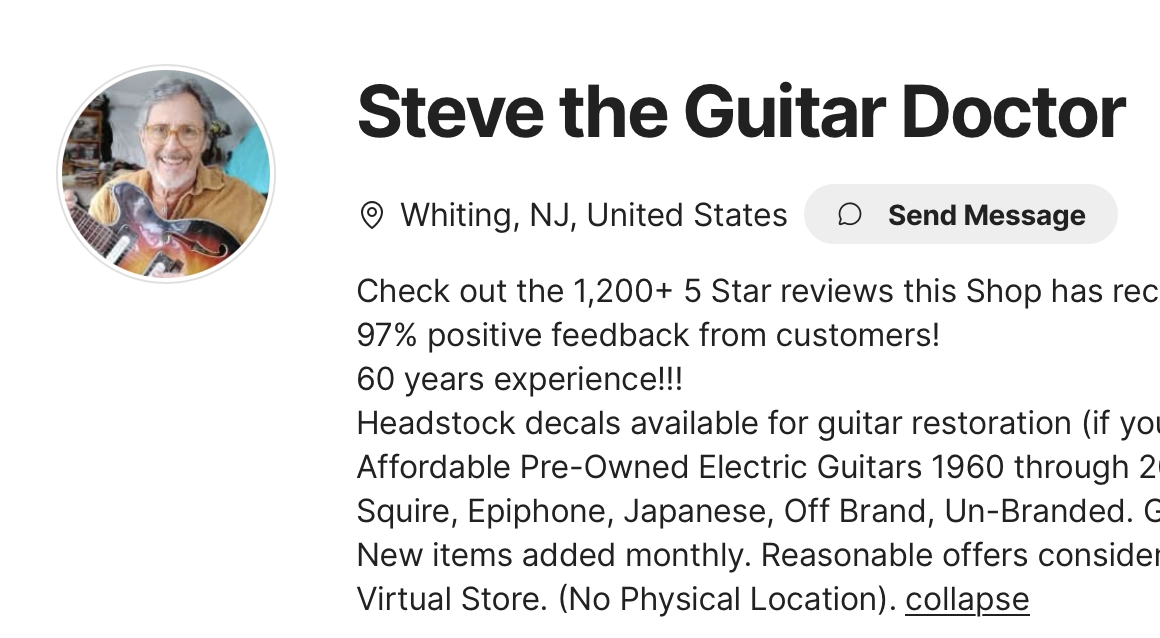The height and width of the screenshot is (638, 1160).
Task: Click the 97% positive feedback line
Action: click(x=648, y=335)
